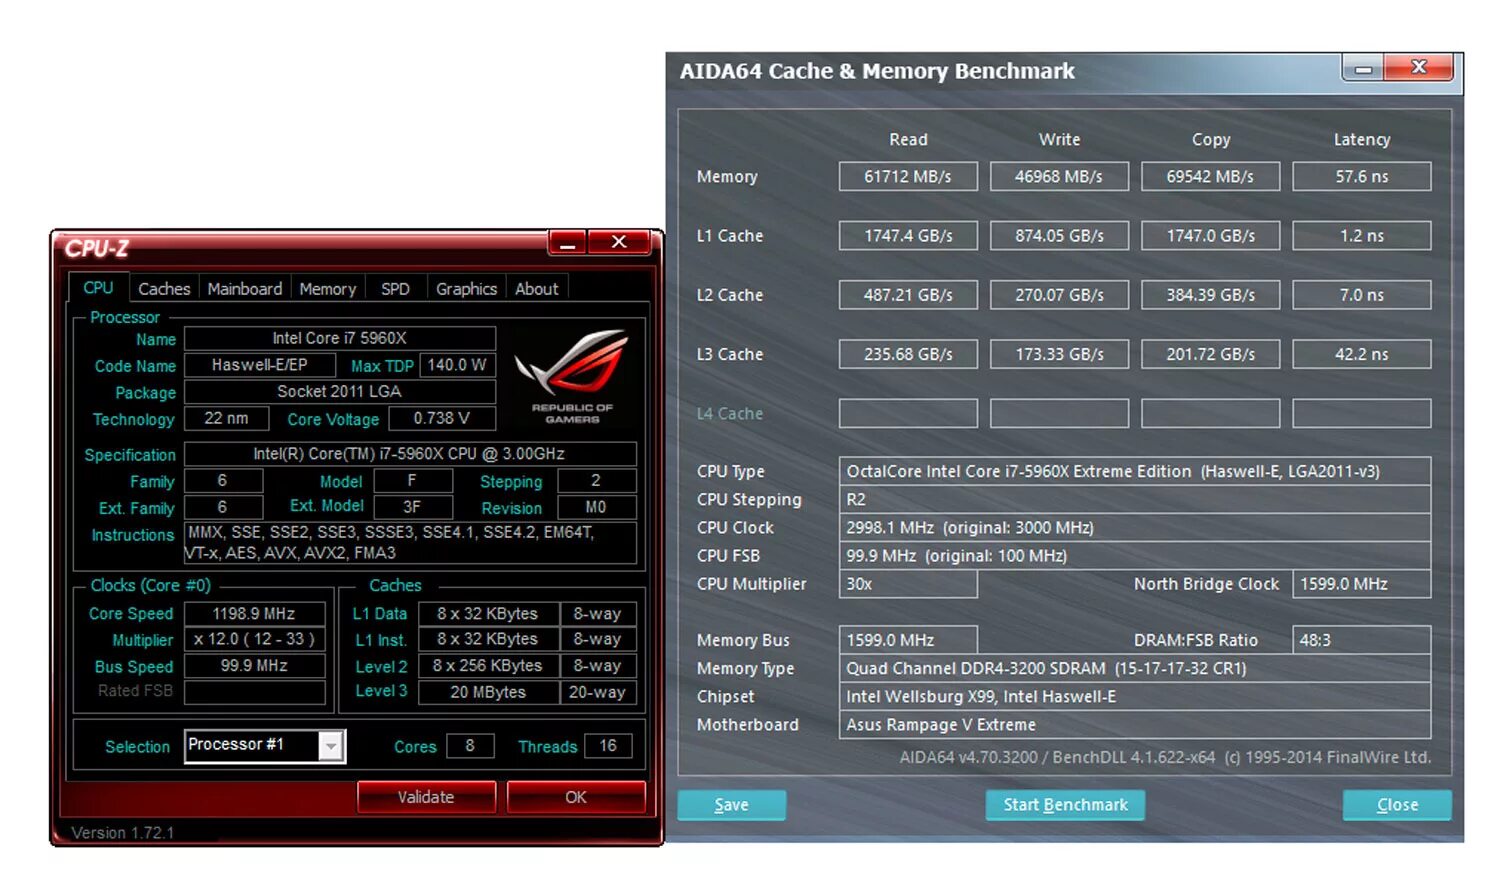The width and height of the screenshot is (1500, 877).
Task: Switch to the Mainboard tab
Action: pyautogui.click(x=245, y=289)
